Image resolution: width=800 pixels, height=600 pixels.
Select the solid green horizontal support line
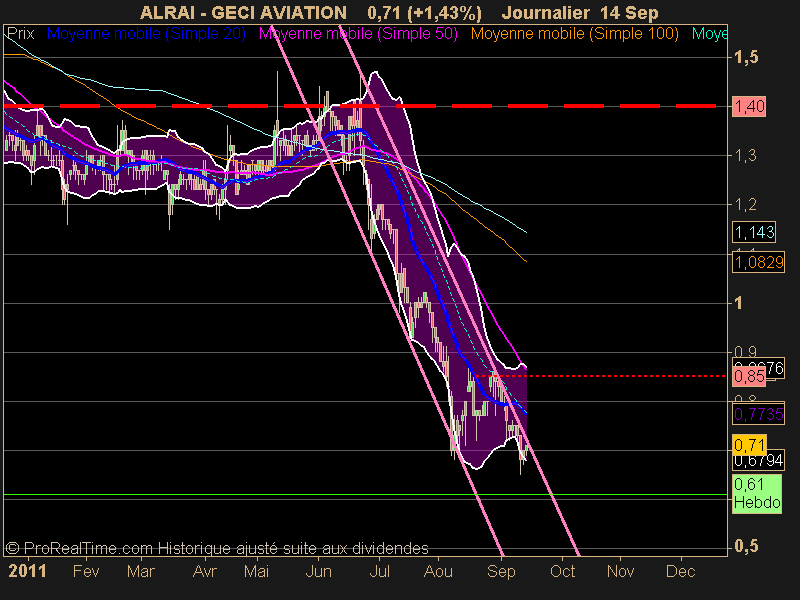click(365, 494)
